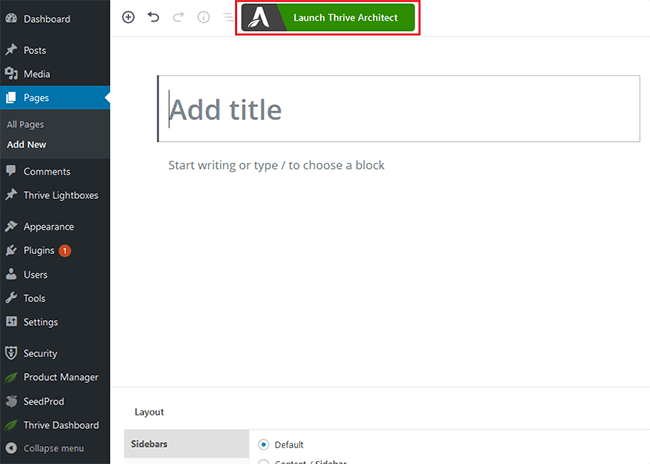Click the Comments bubble icon
Screen dimensions: 650x464
11,170
